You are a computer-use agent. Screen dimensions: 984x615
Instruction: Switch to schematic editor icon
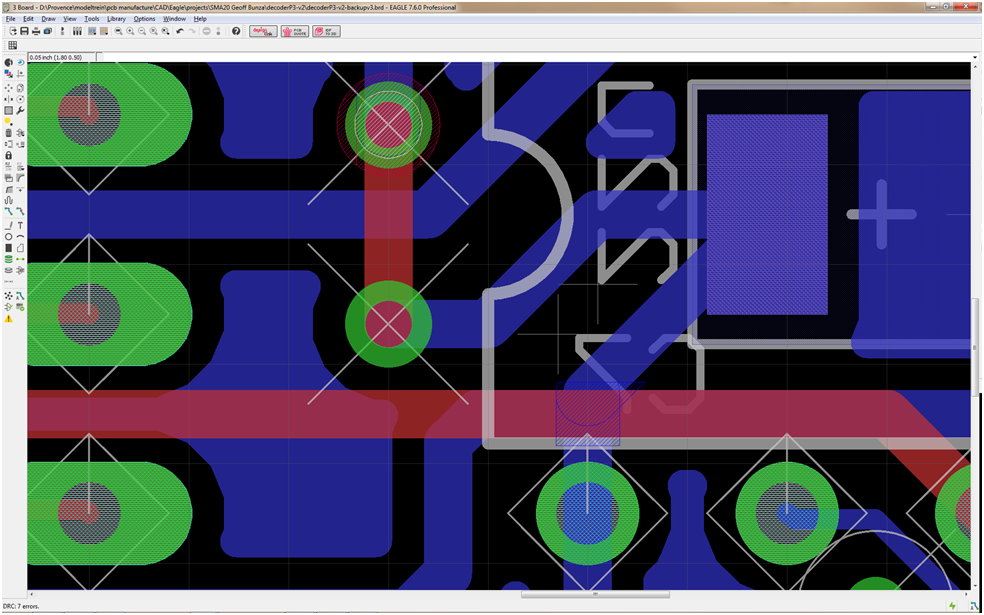[x=62, y=31]
